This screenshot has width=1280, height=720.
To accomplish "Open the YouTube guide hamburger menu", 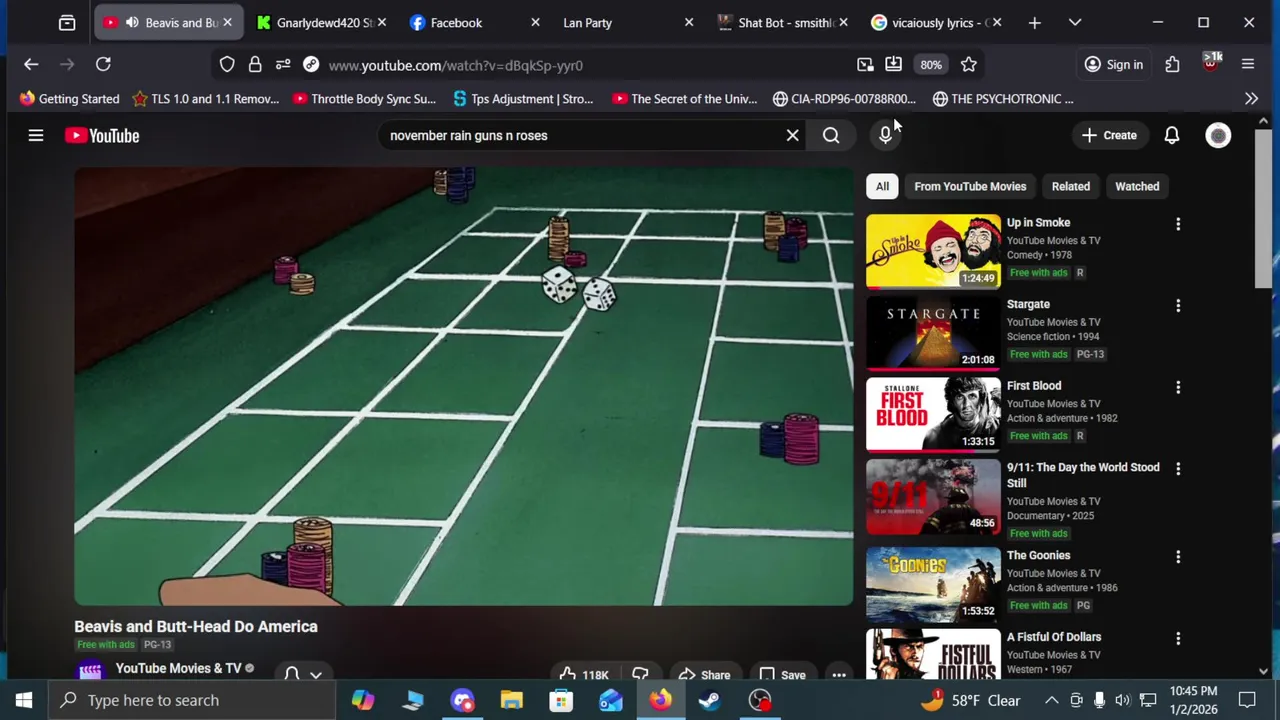I will pyautogui.click(x=36, y=135).
